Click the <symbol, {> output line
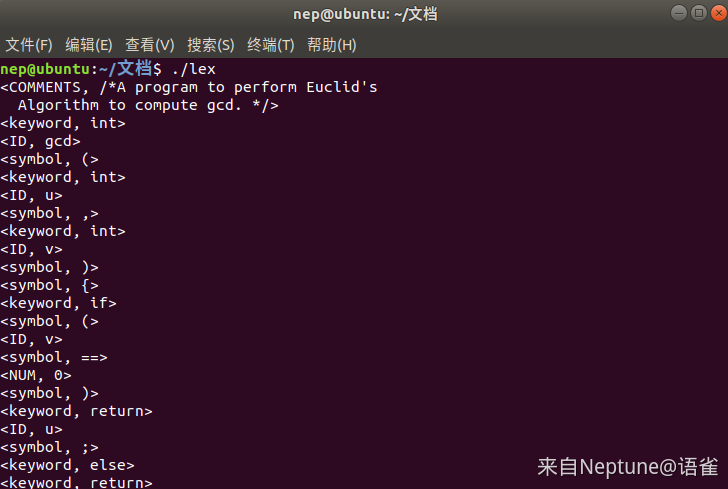 pos(49,285)
